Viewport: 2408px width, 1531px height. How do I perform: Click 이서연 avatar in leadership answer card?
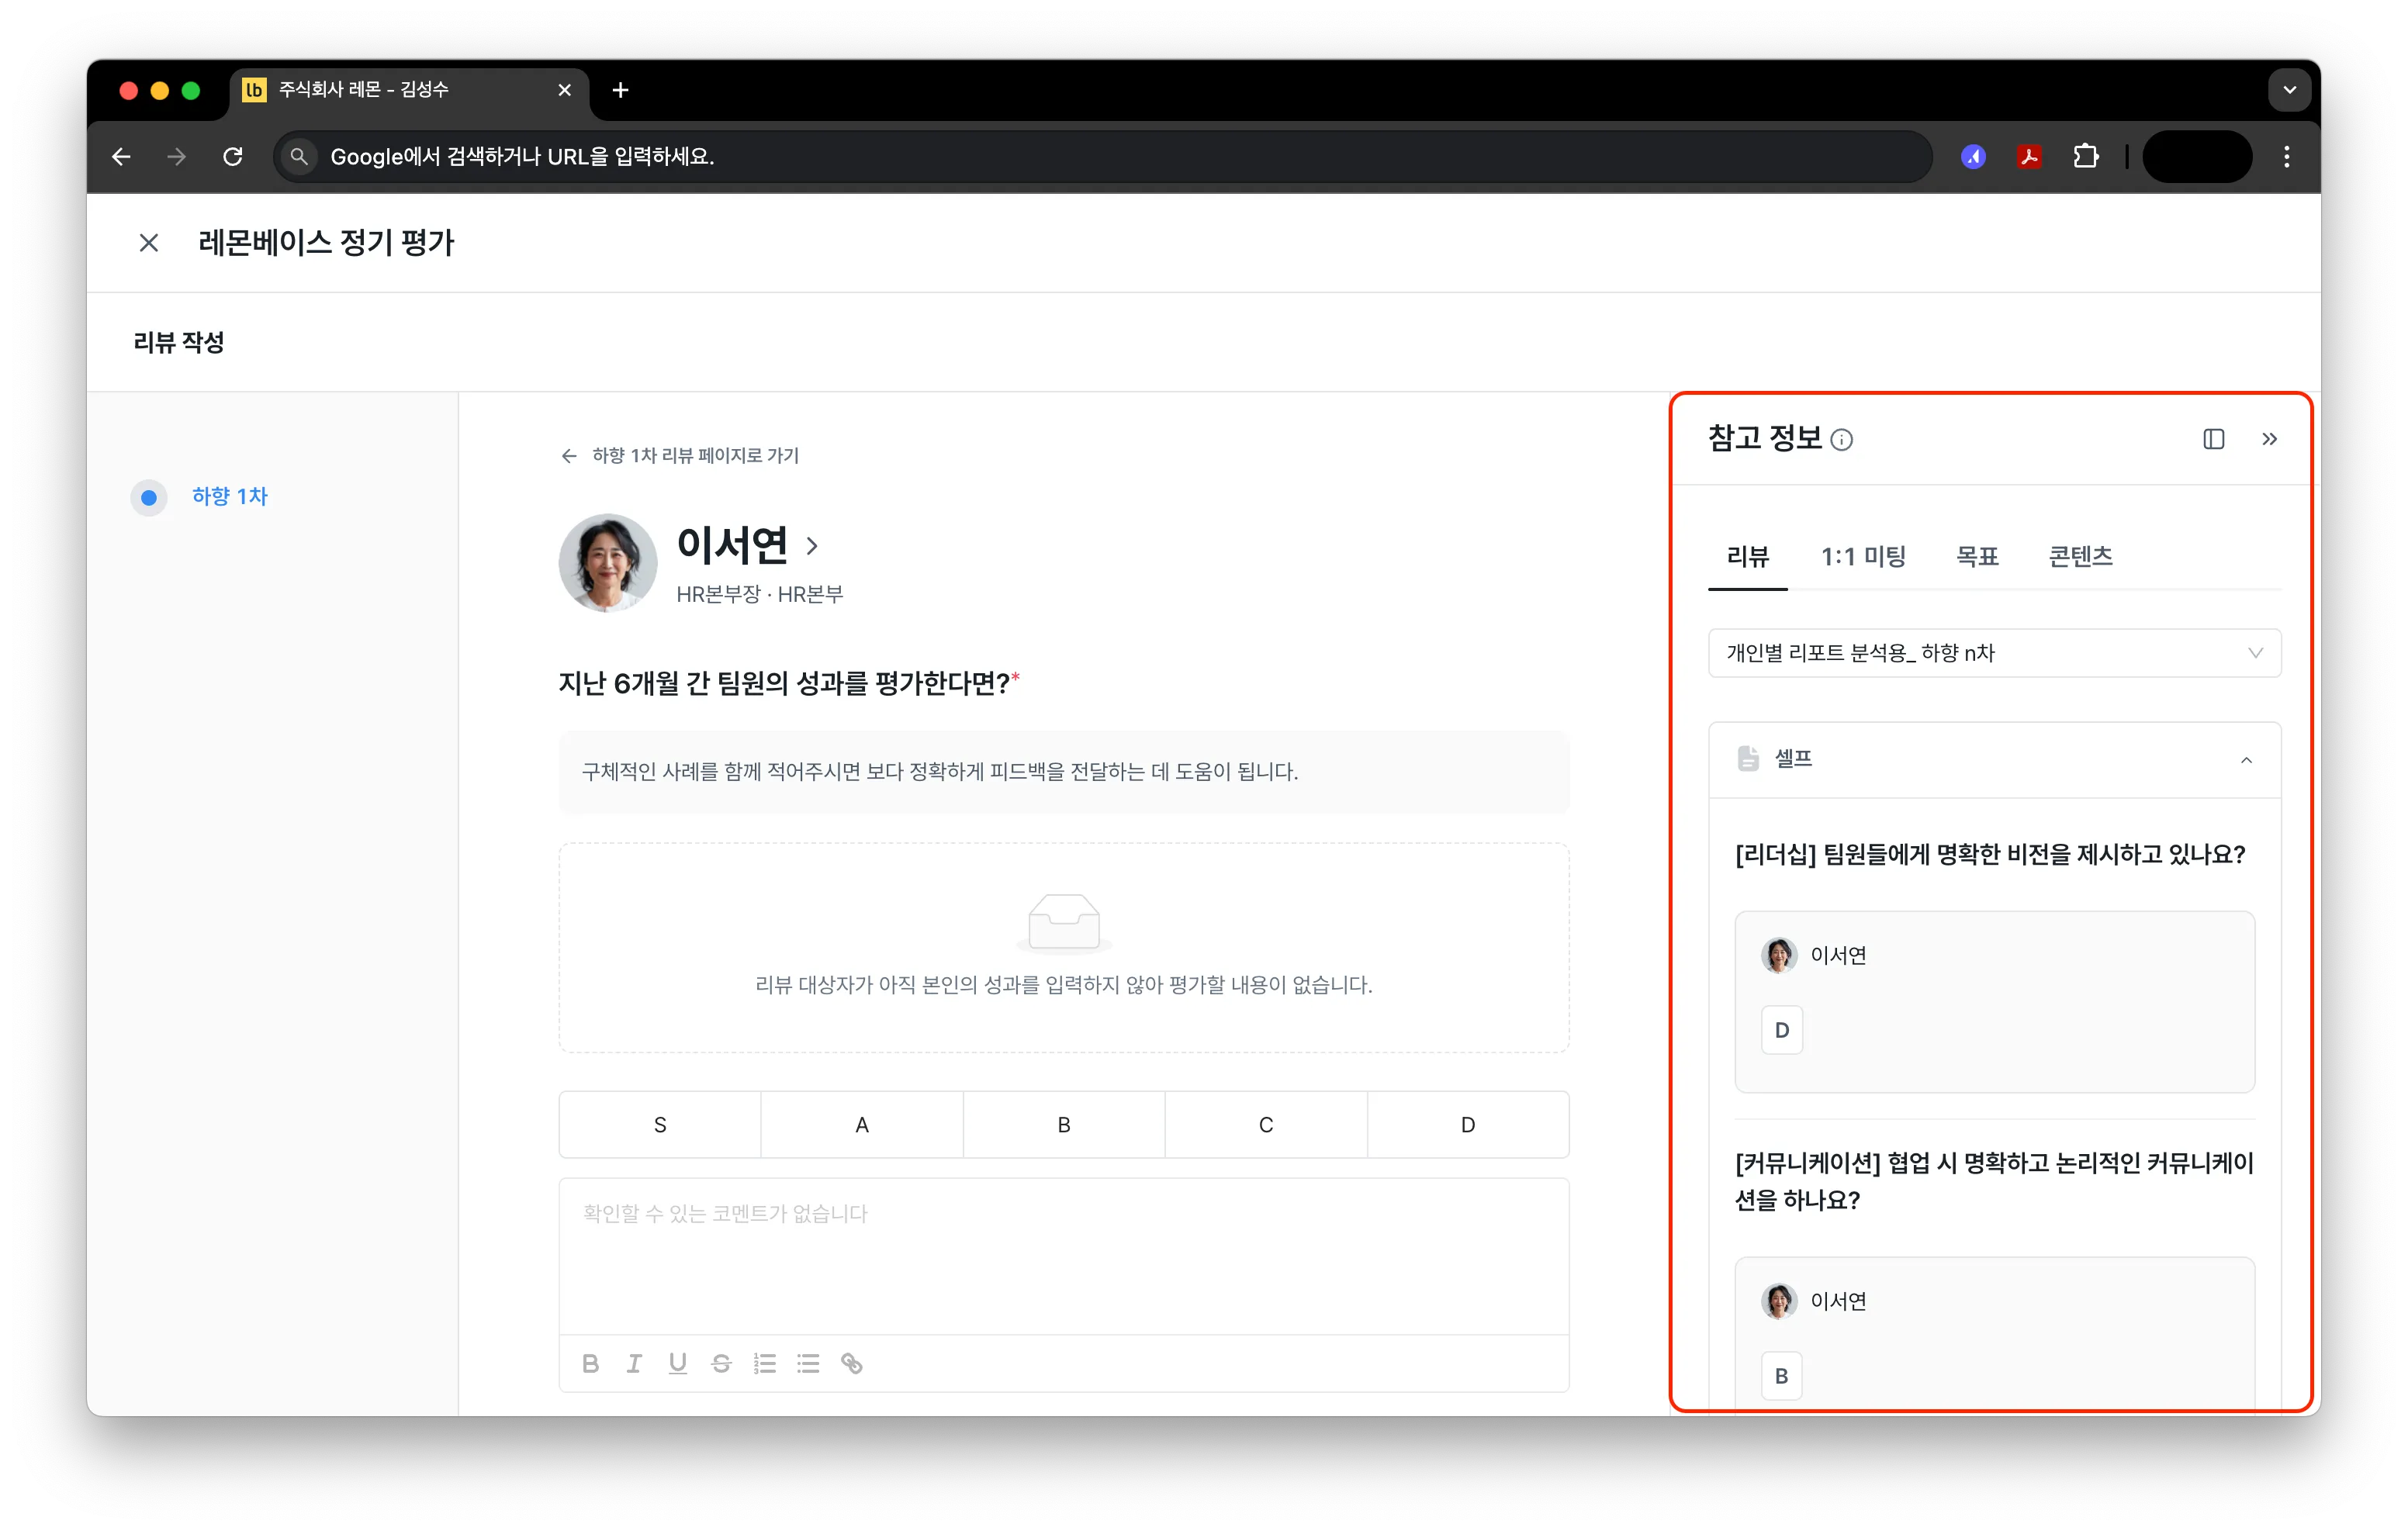[x=1779, y=955]
